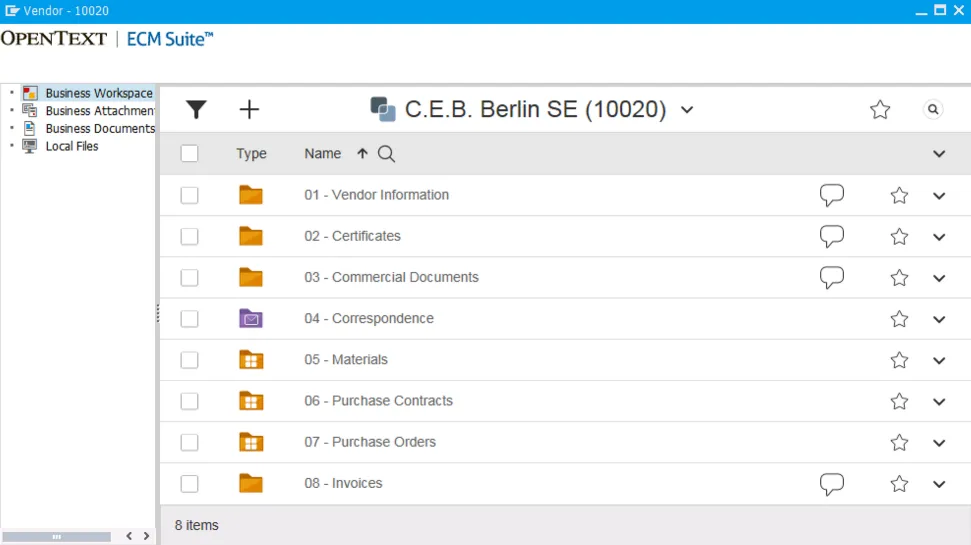Sort by the Name column header
The image size is (971, 545).
[323, 154]
